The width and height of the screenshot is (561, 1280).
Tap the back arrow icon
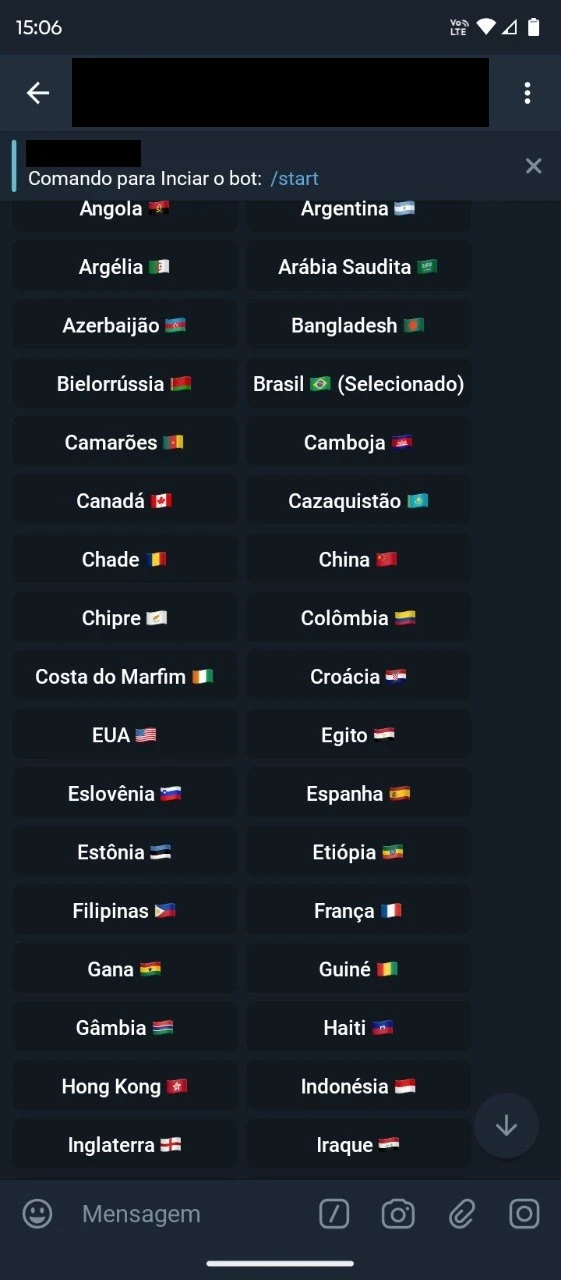(x=38, y=93)
